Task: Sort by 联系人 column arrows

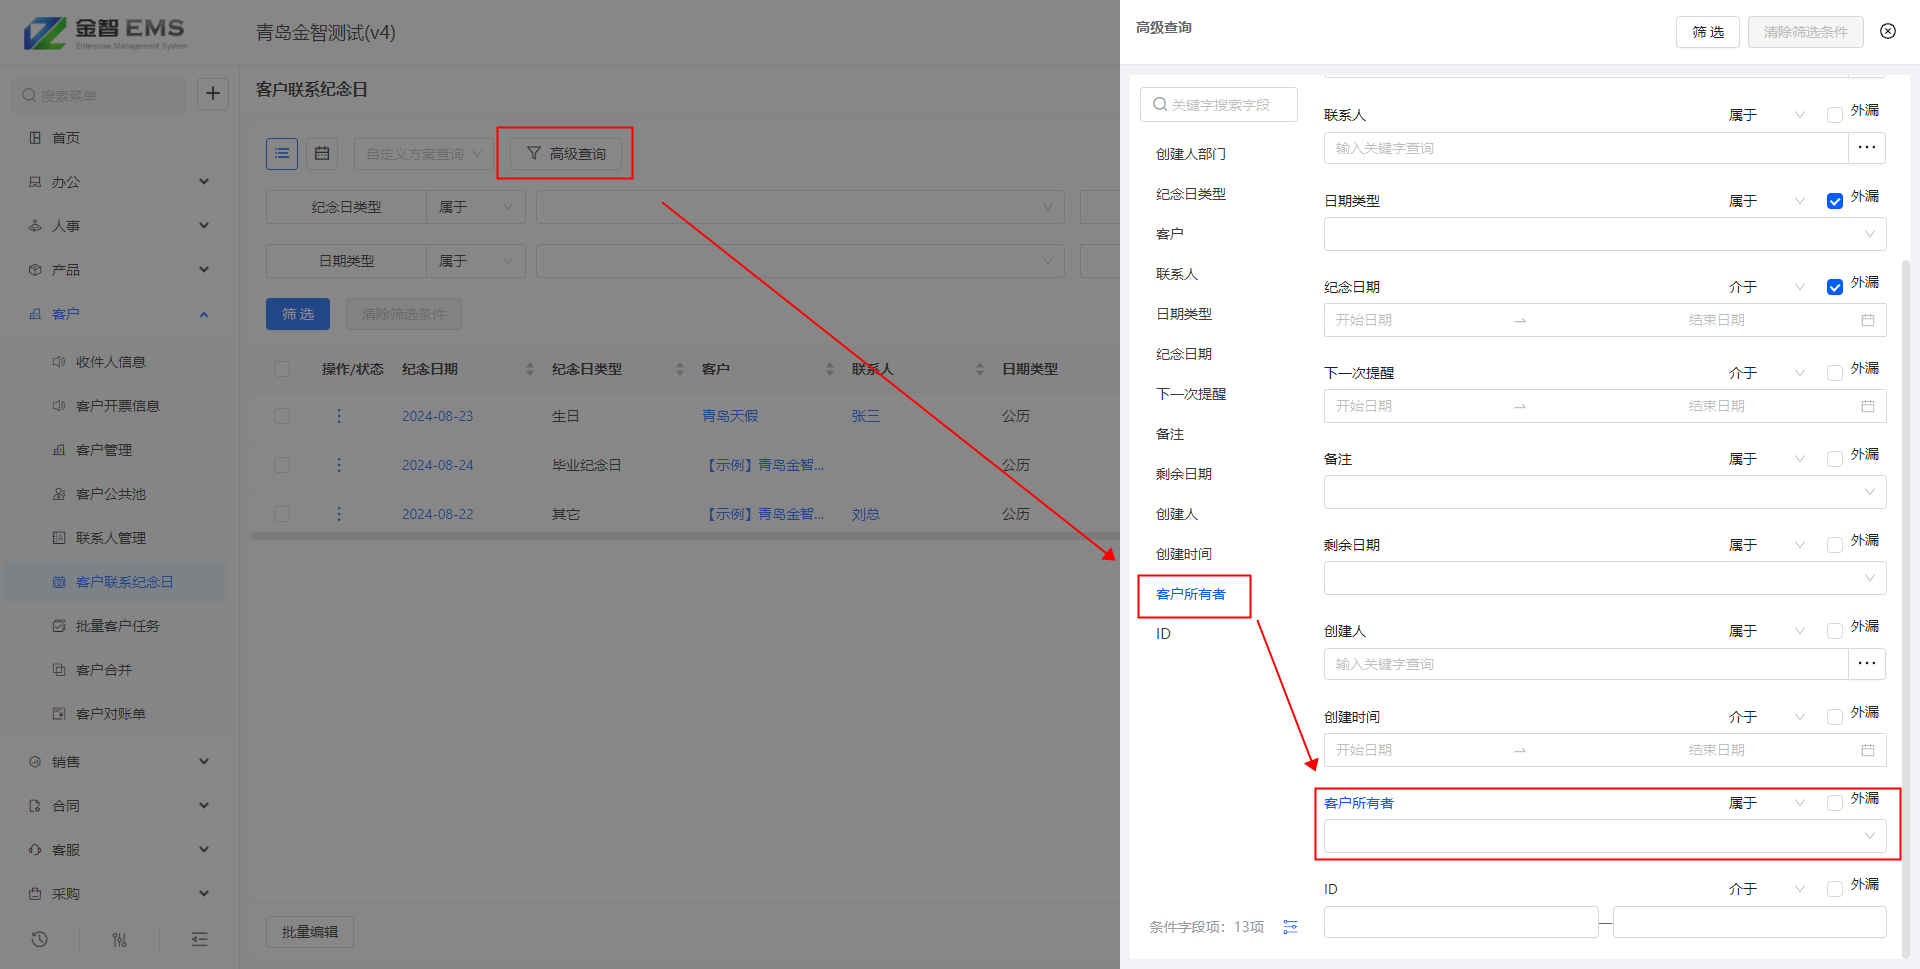Action: pos(980,369)
